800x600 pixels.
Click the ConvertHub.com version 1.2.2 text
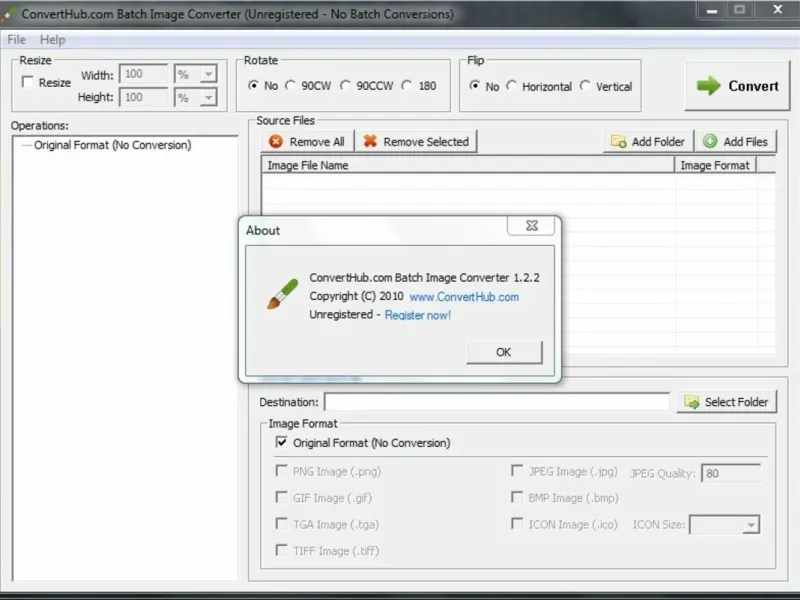[x=424, y=278]
